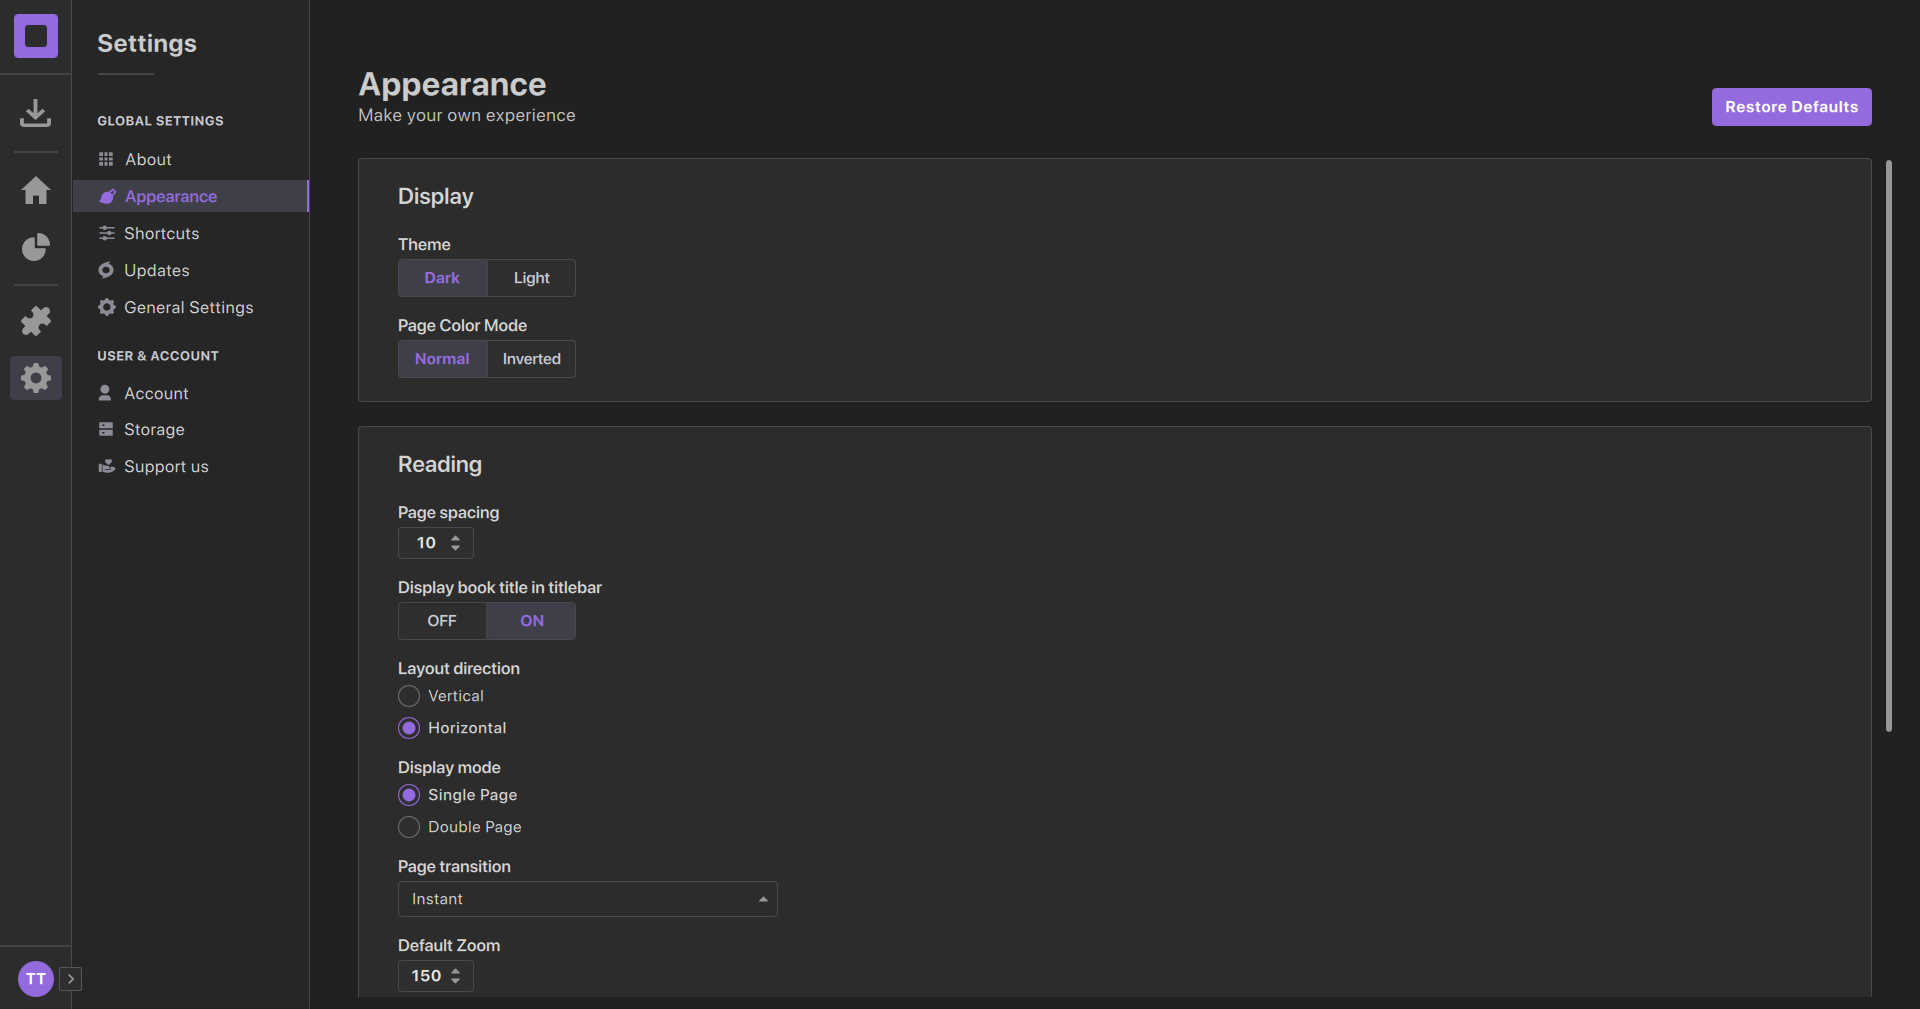Go to the Home icon
1920x1009 pixels.
tap(35, 190)
